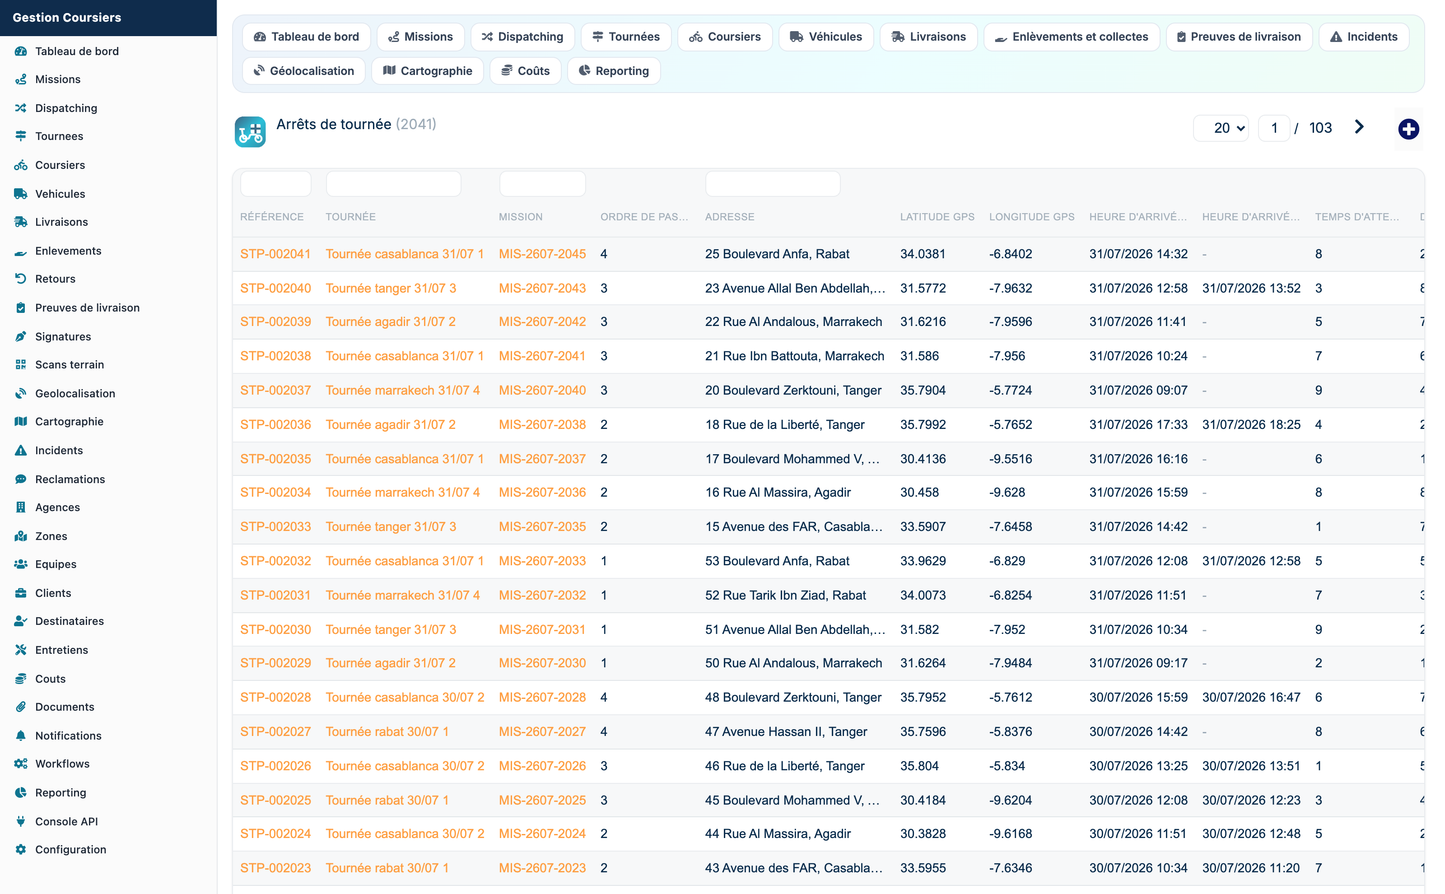Click Notifications bell icon in sidebar
The image size is (1445, 894).
[20, 736]
